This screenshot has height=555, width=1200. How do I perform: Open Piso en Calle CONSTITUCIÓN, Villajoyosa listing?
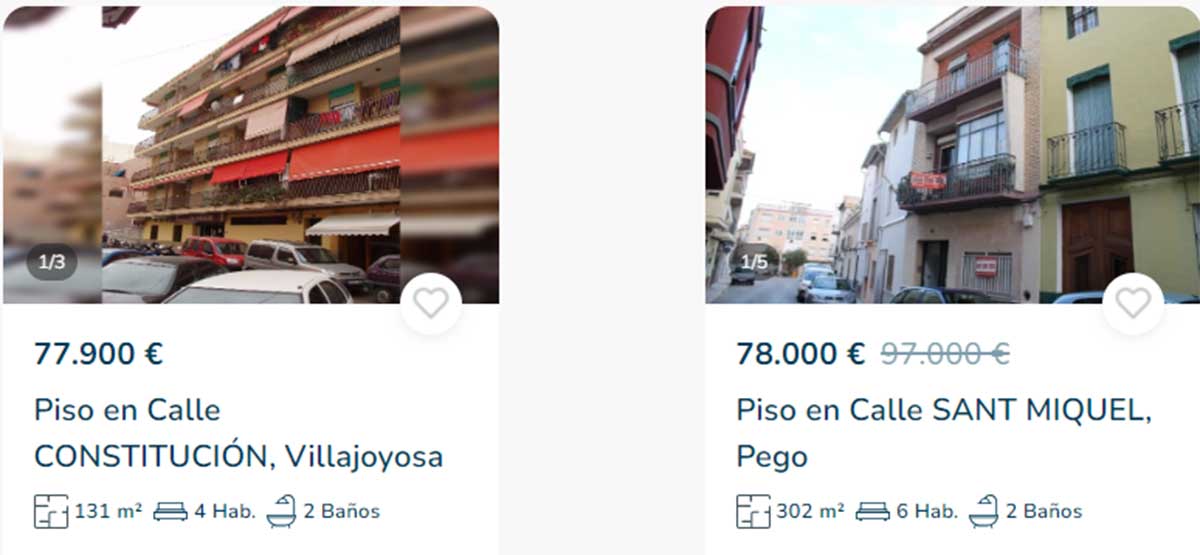[238, 433]
